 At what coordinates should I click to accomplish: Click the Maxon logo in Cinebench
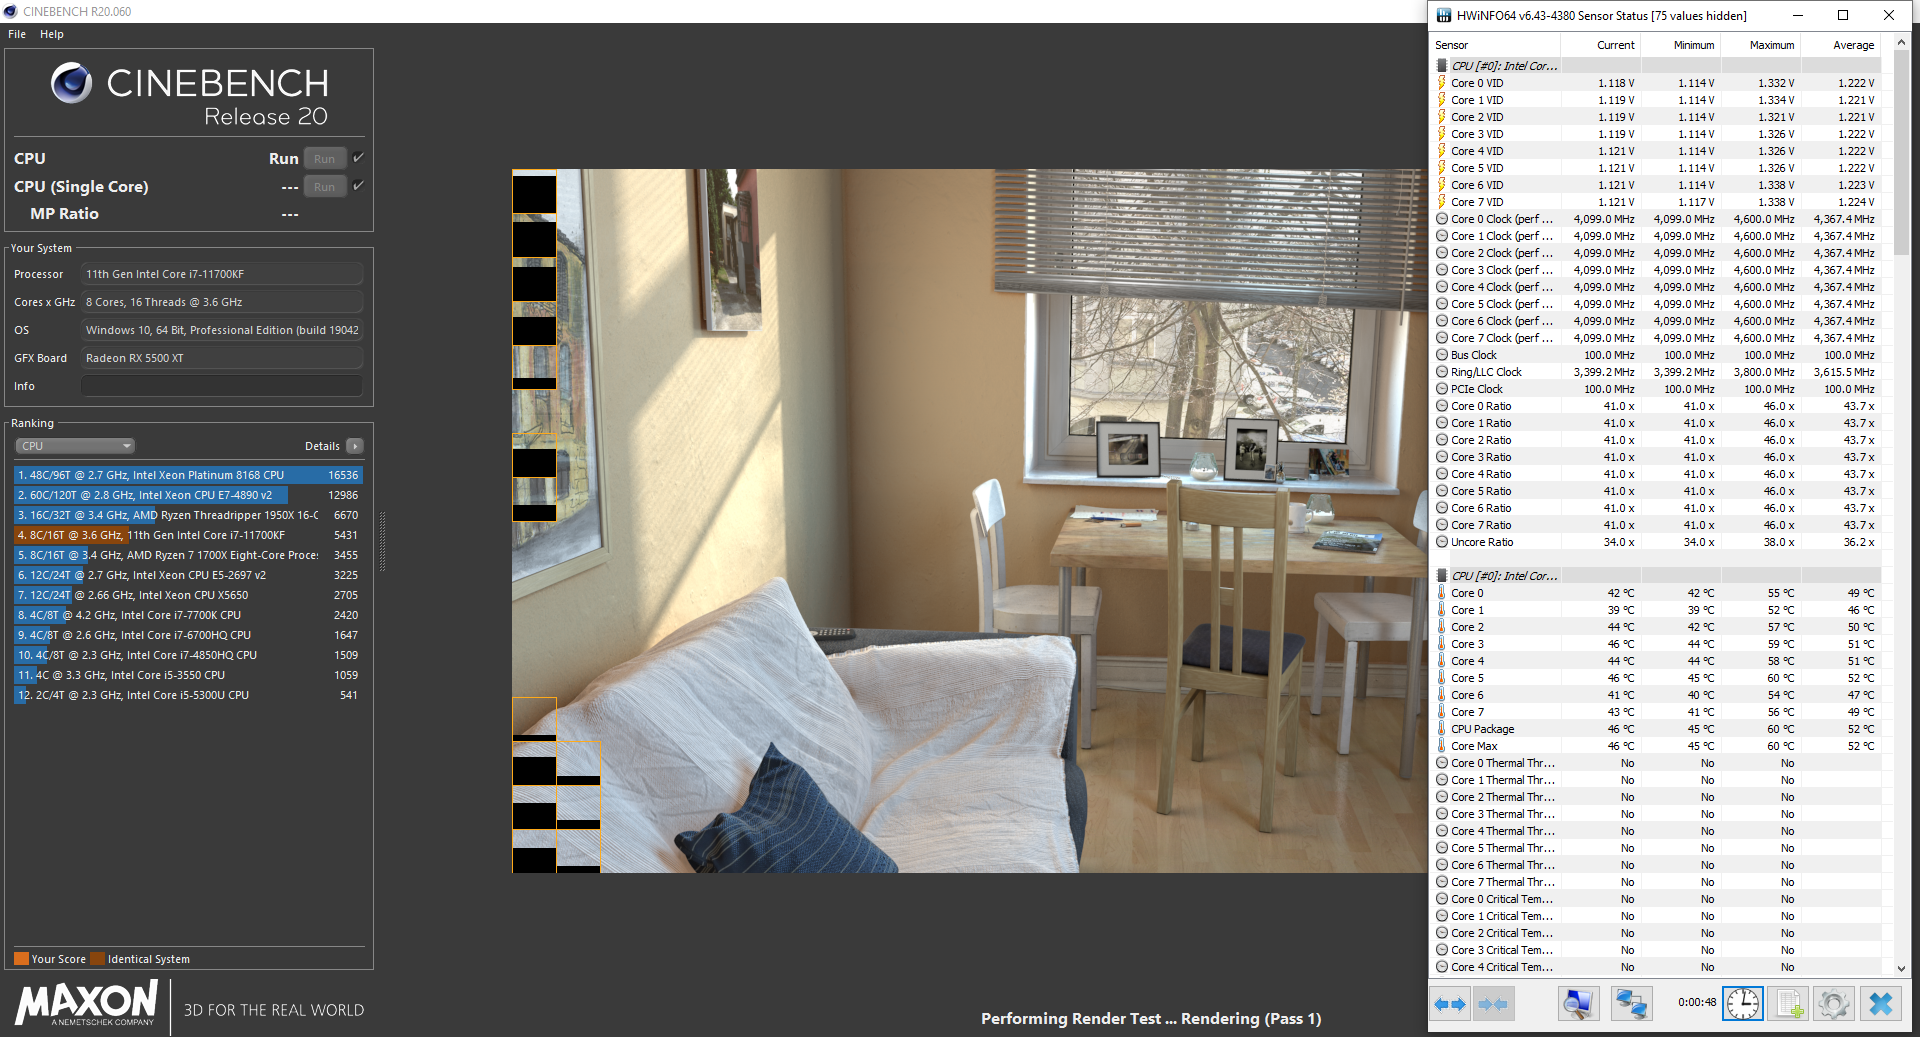(87, 1003)
